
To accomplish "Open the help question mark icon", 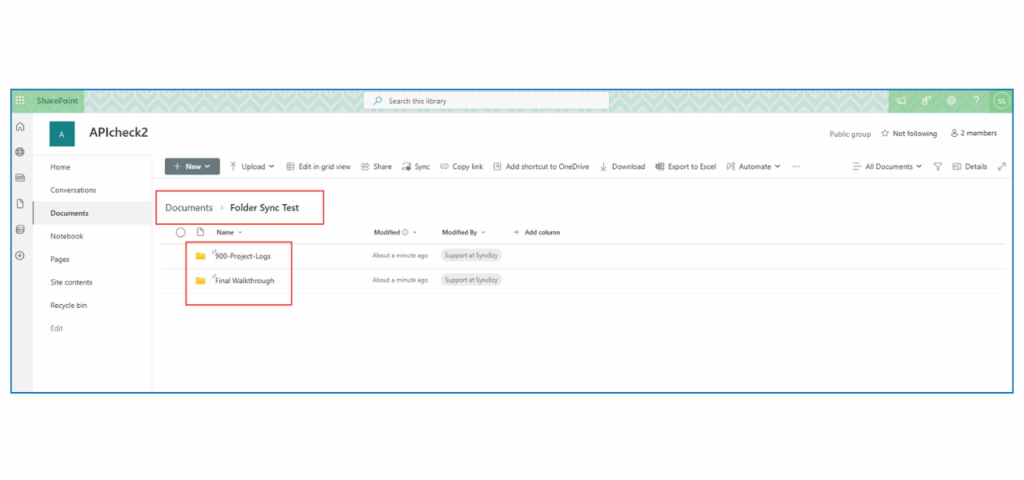I will (x=976, y=101).
